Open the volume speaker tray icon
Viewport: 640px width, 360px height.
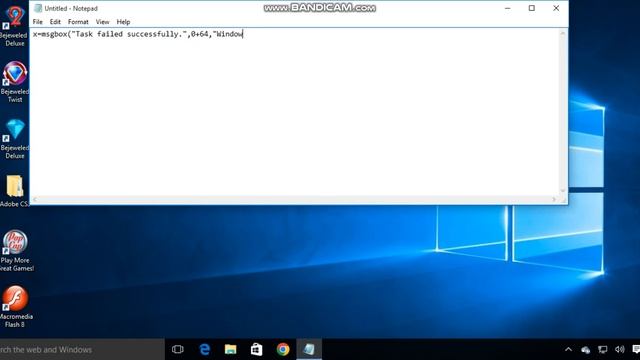(x=619, y=349)
